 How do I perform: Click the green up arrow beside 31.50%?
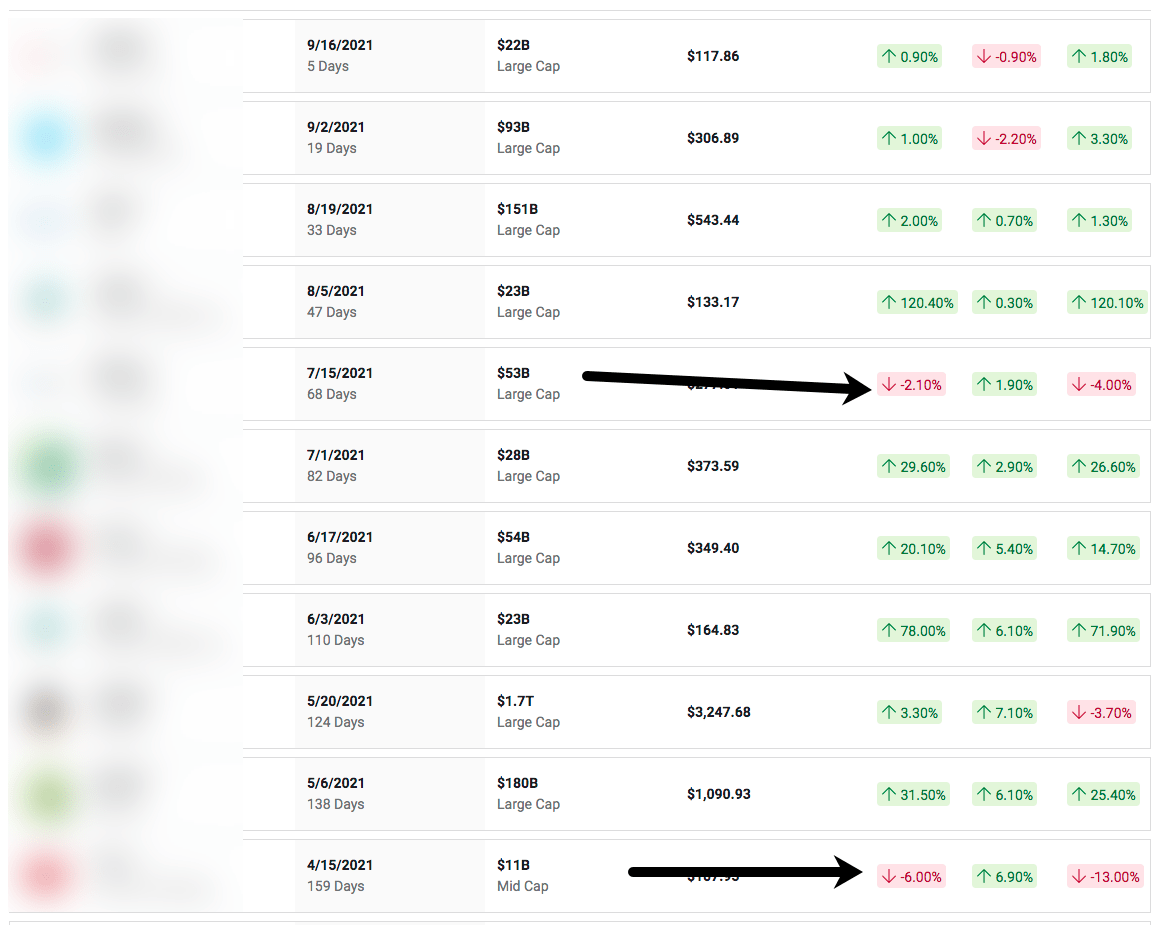[889, 794]
